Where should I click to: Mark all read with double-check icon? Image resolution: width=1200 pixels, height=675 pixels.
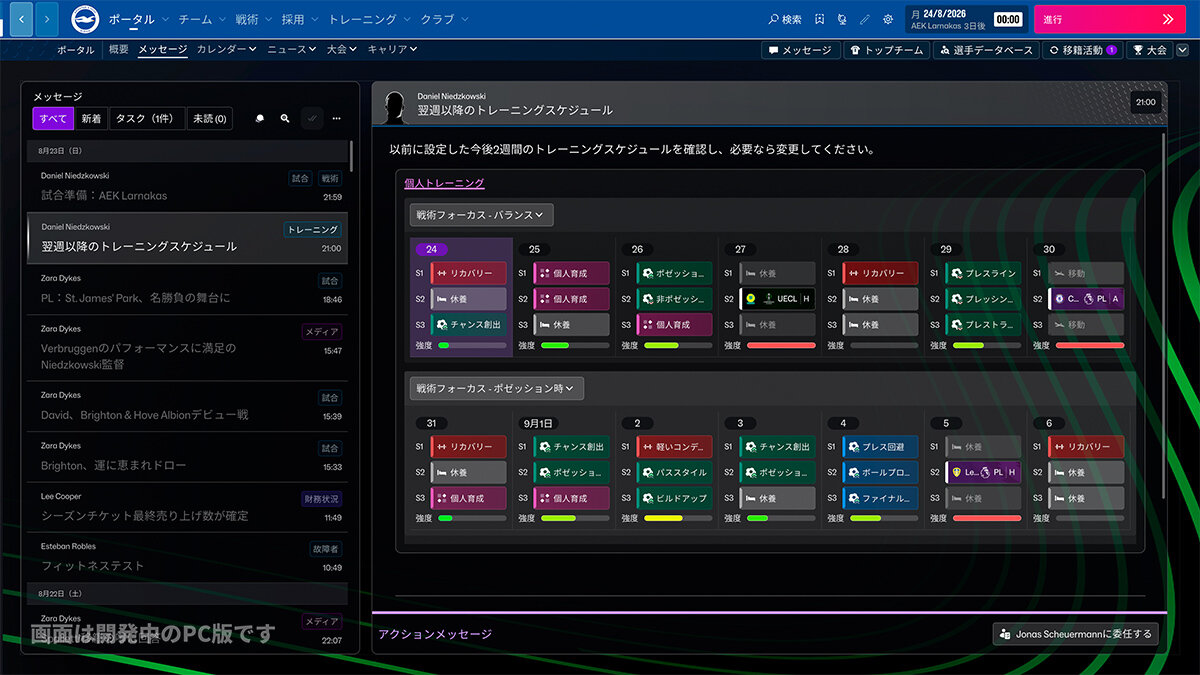pyautogui.click(x=312, y=118)
